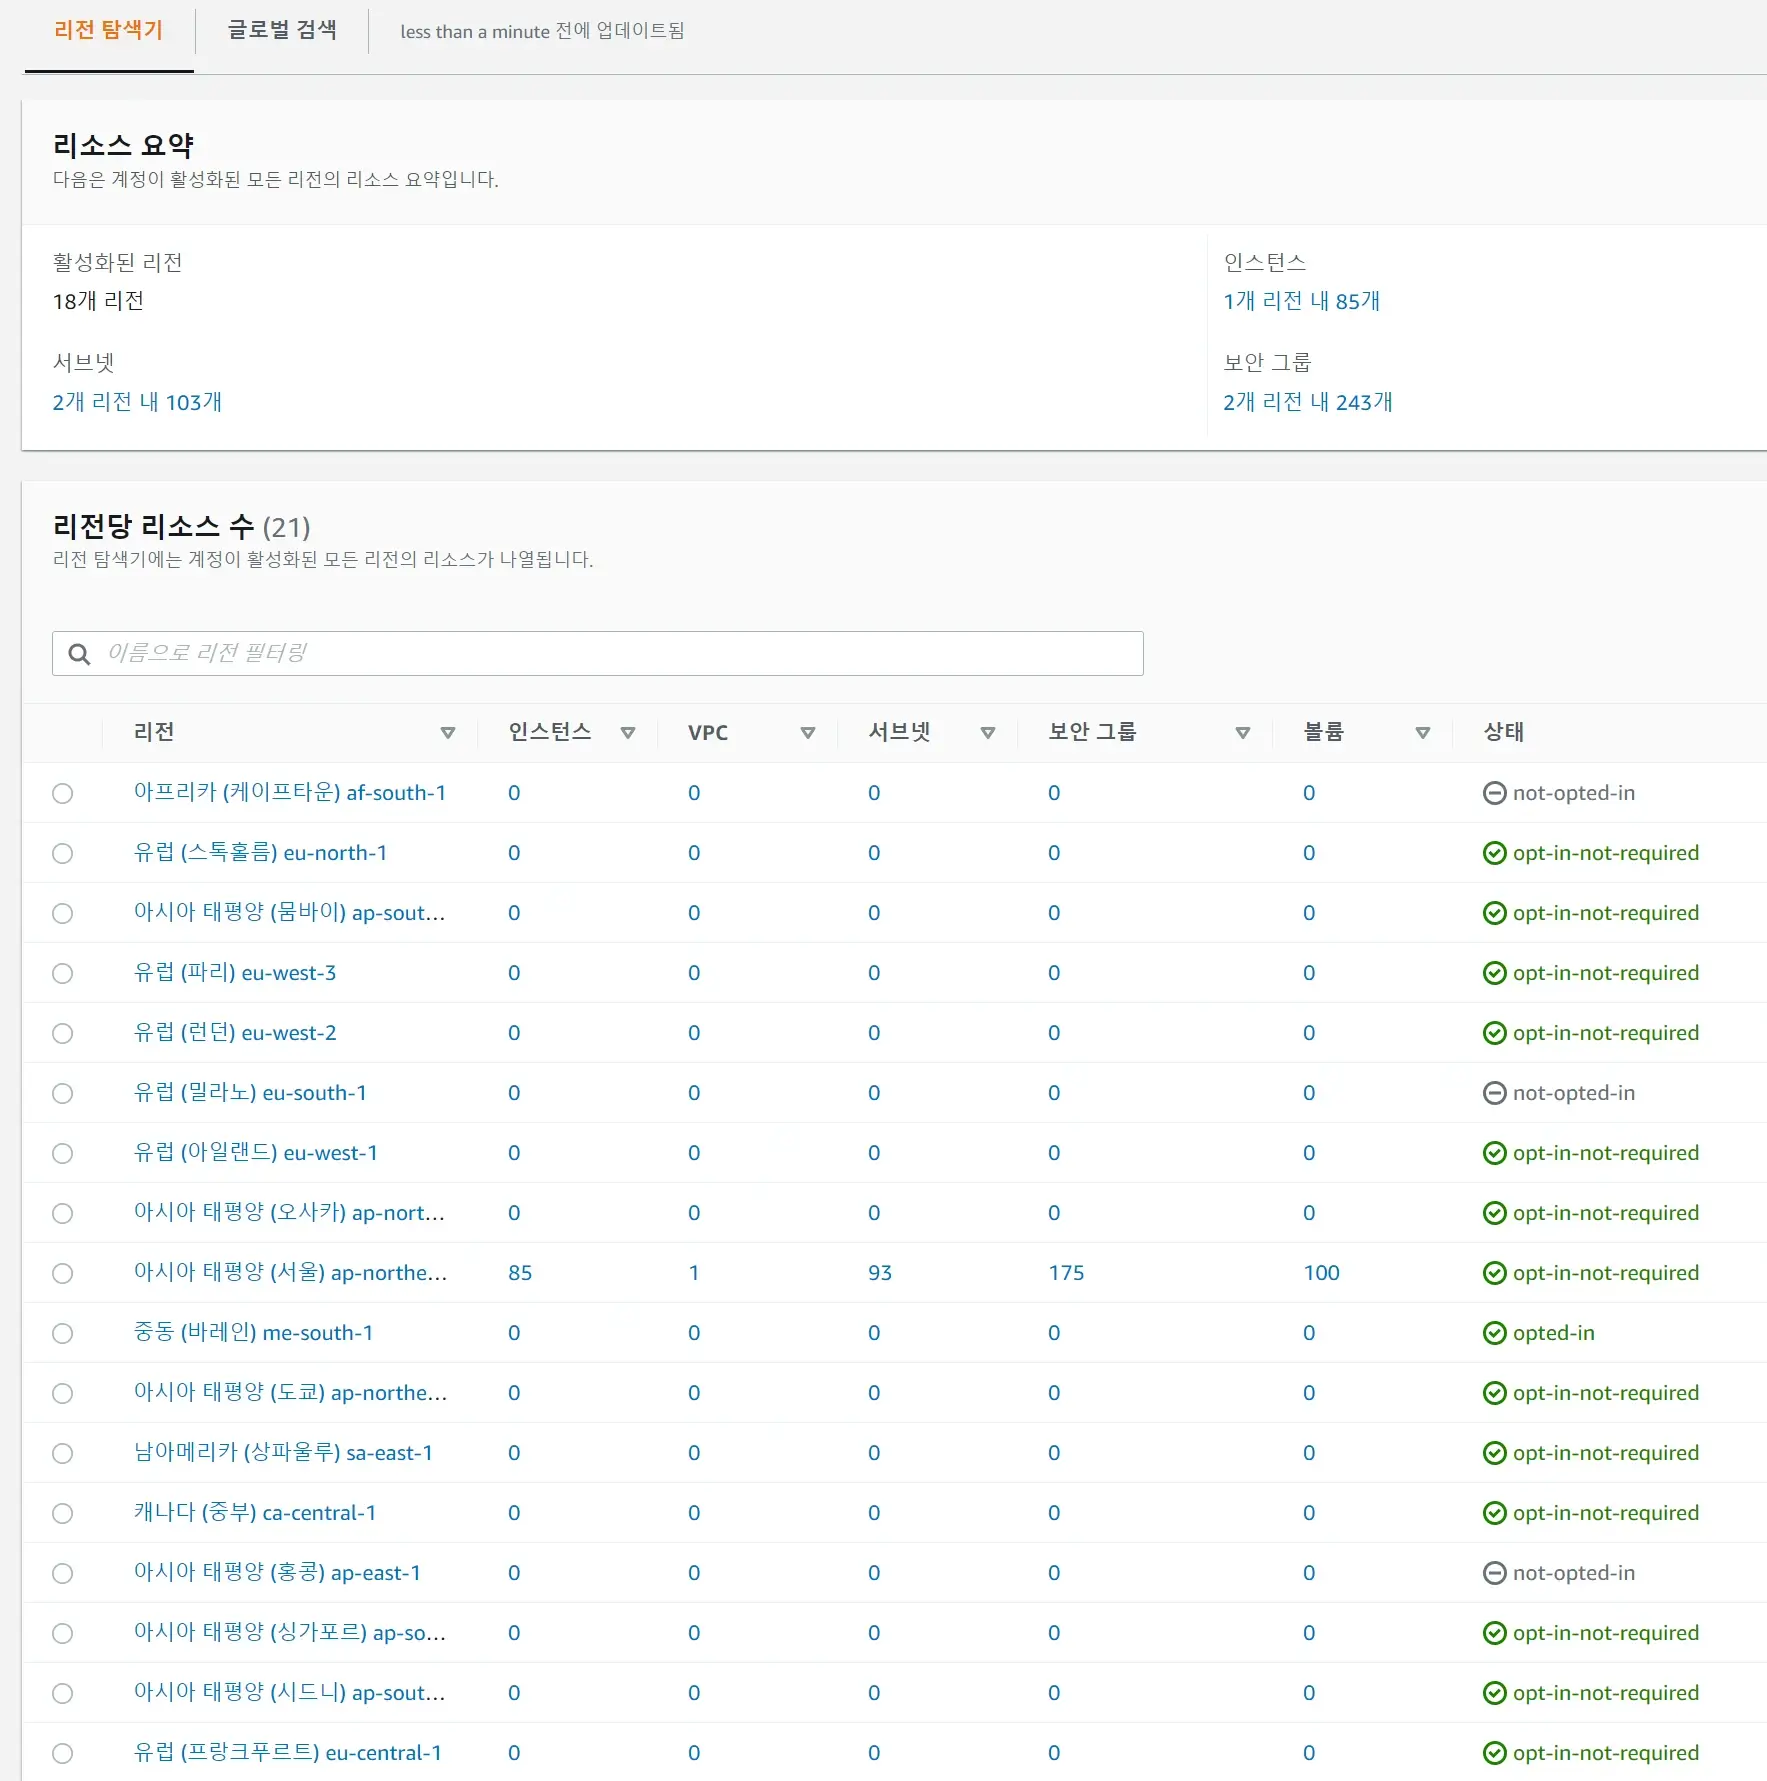Screen dimensions: 1767x1781
Task: Click the search magnifier icon in region filter
Action: [79, 654]
